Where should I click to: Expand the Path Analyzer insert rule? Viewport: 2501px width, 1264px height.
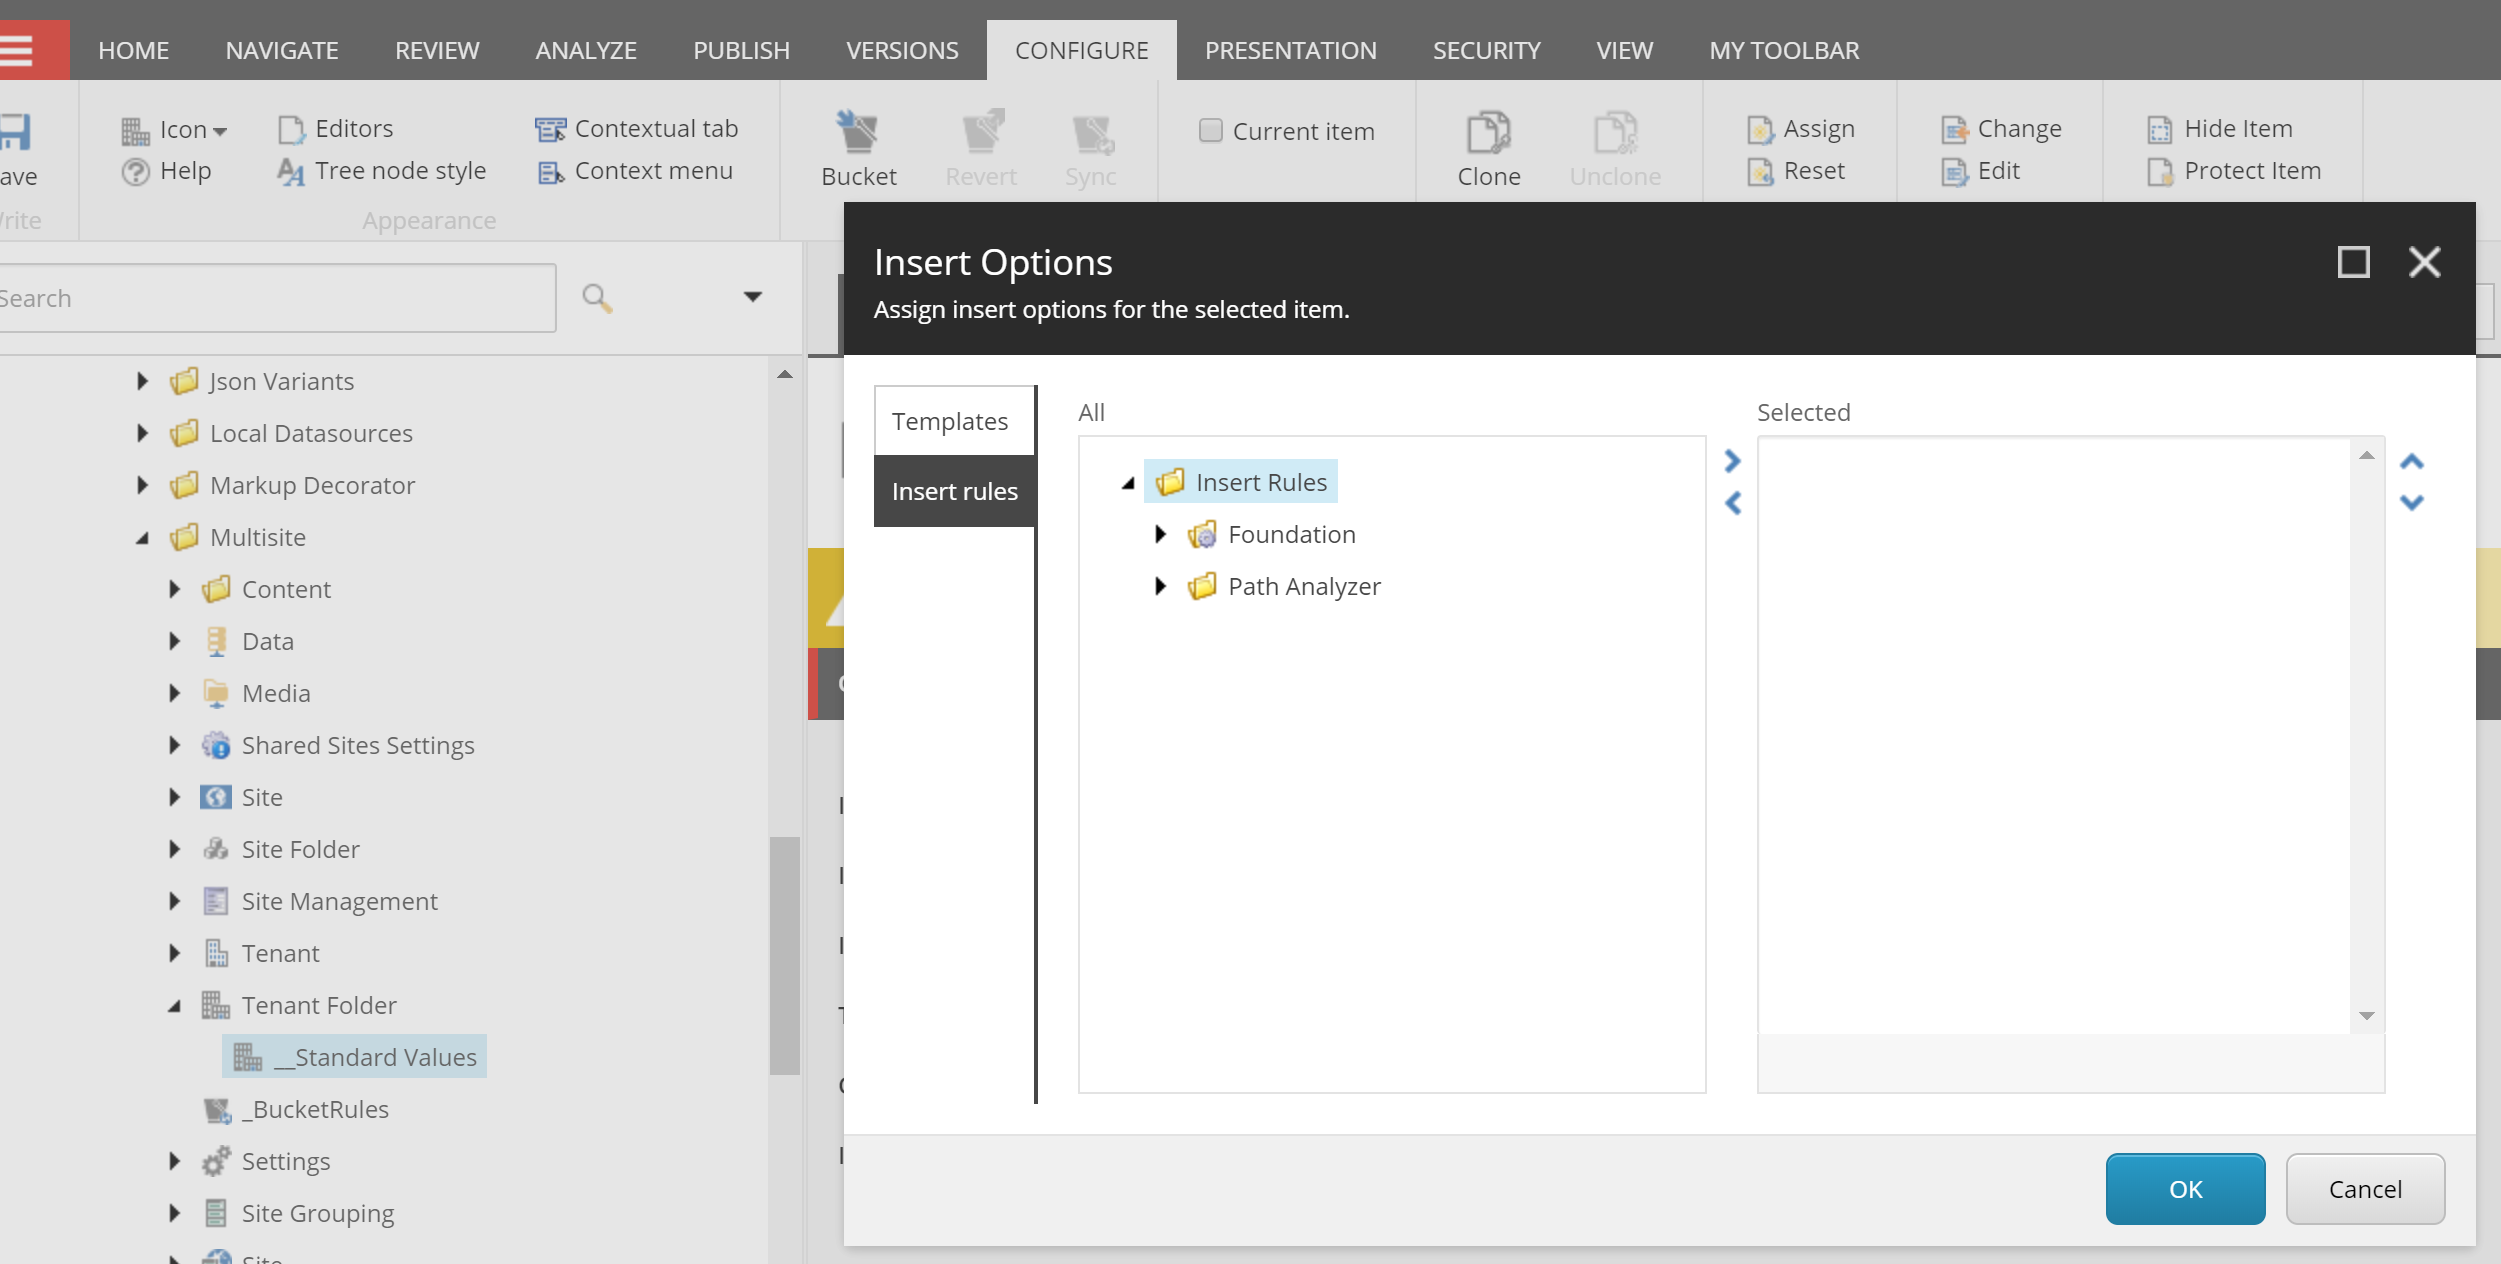[x=1160, y=585]
